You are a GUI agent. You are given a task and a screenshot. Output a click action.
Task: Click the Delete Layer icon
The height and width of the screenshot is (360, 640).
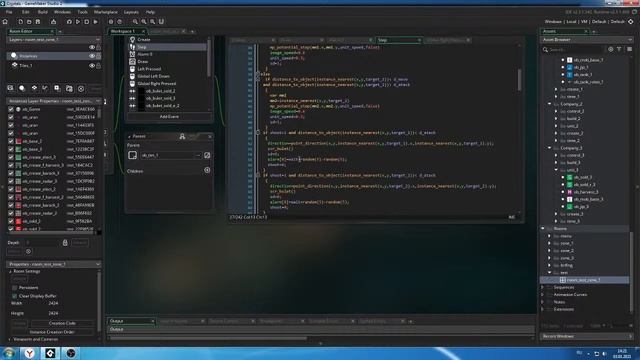pyautogui.click(x=81, y=88)
